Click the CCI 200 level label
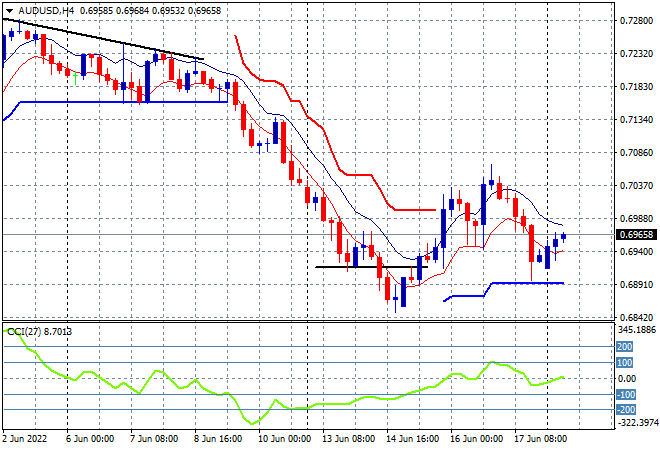The image size is (660, 450). click(x=624, y=346)
